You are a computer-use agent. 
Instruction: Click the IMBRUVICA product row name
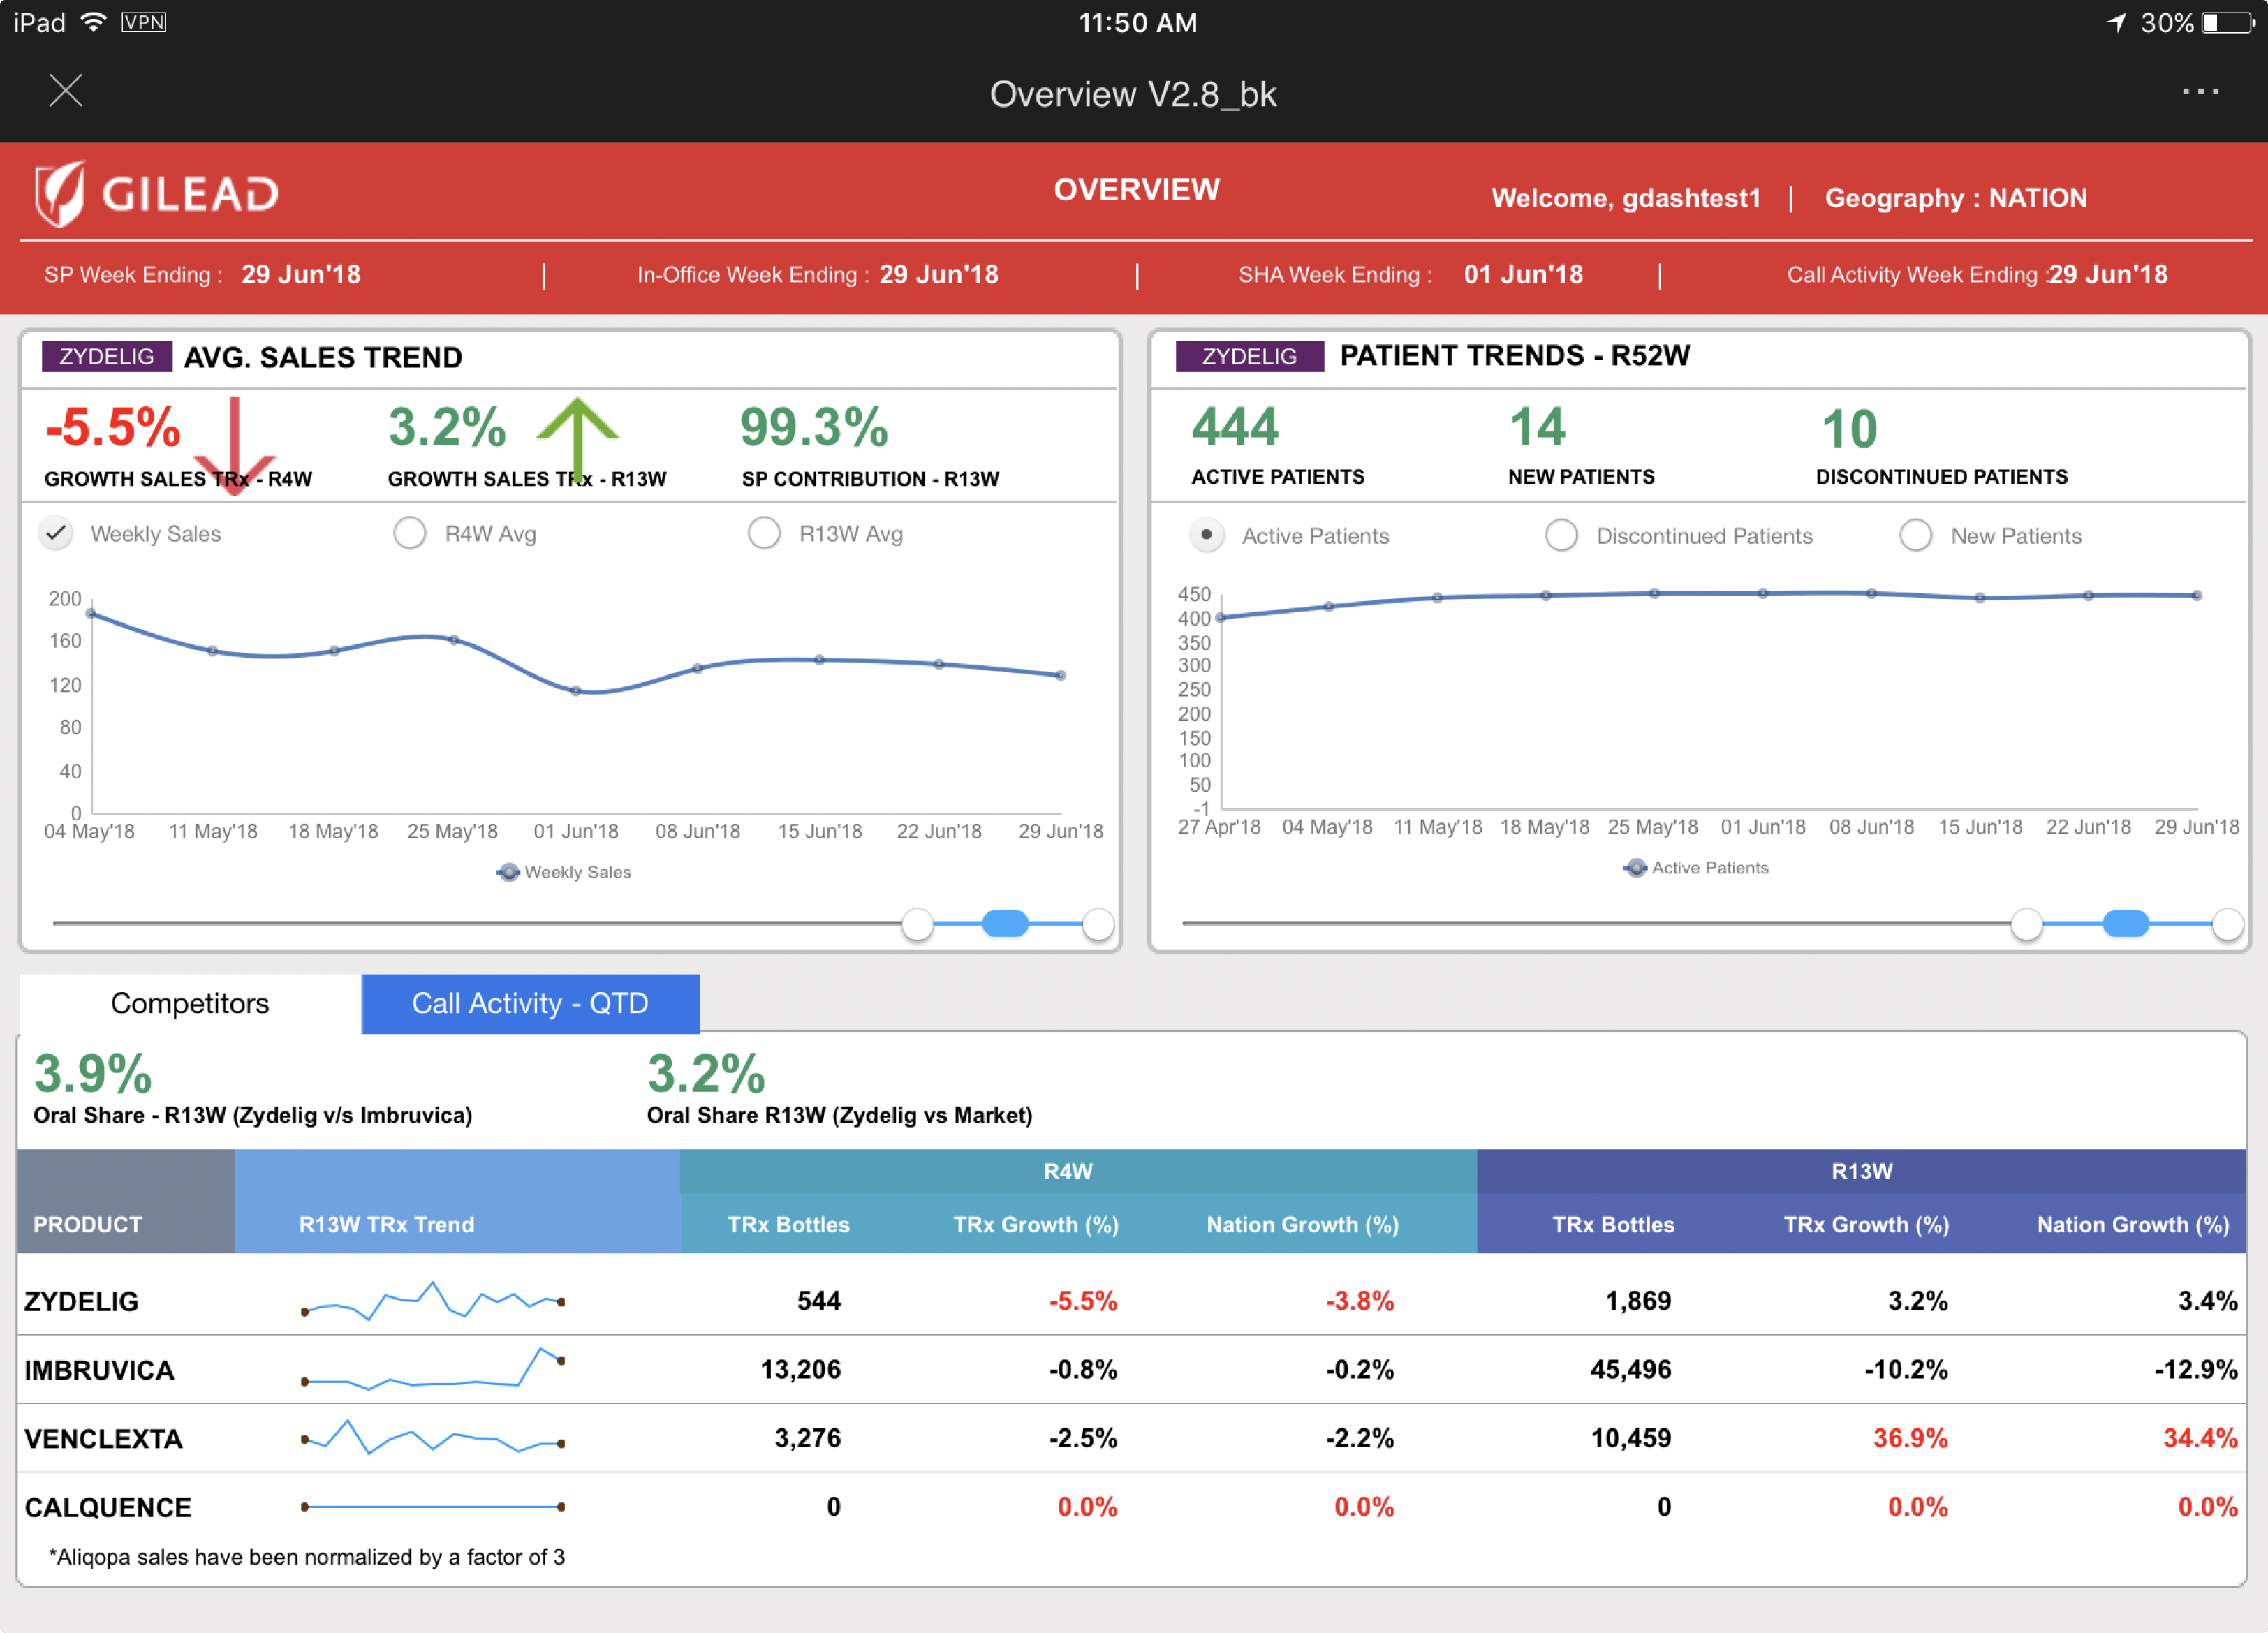coord(99,1370)
